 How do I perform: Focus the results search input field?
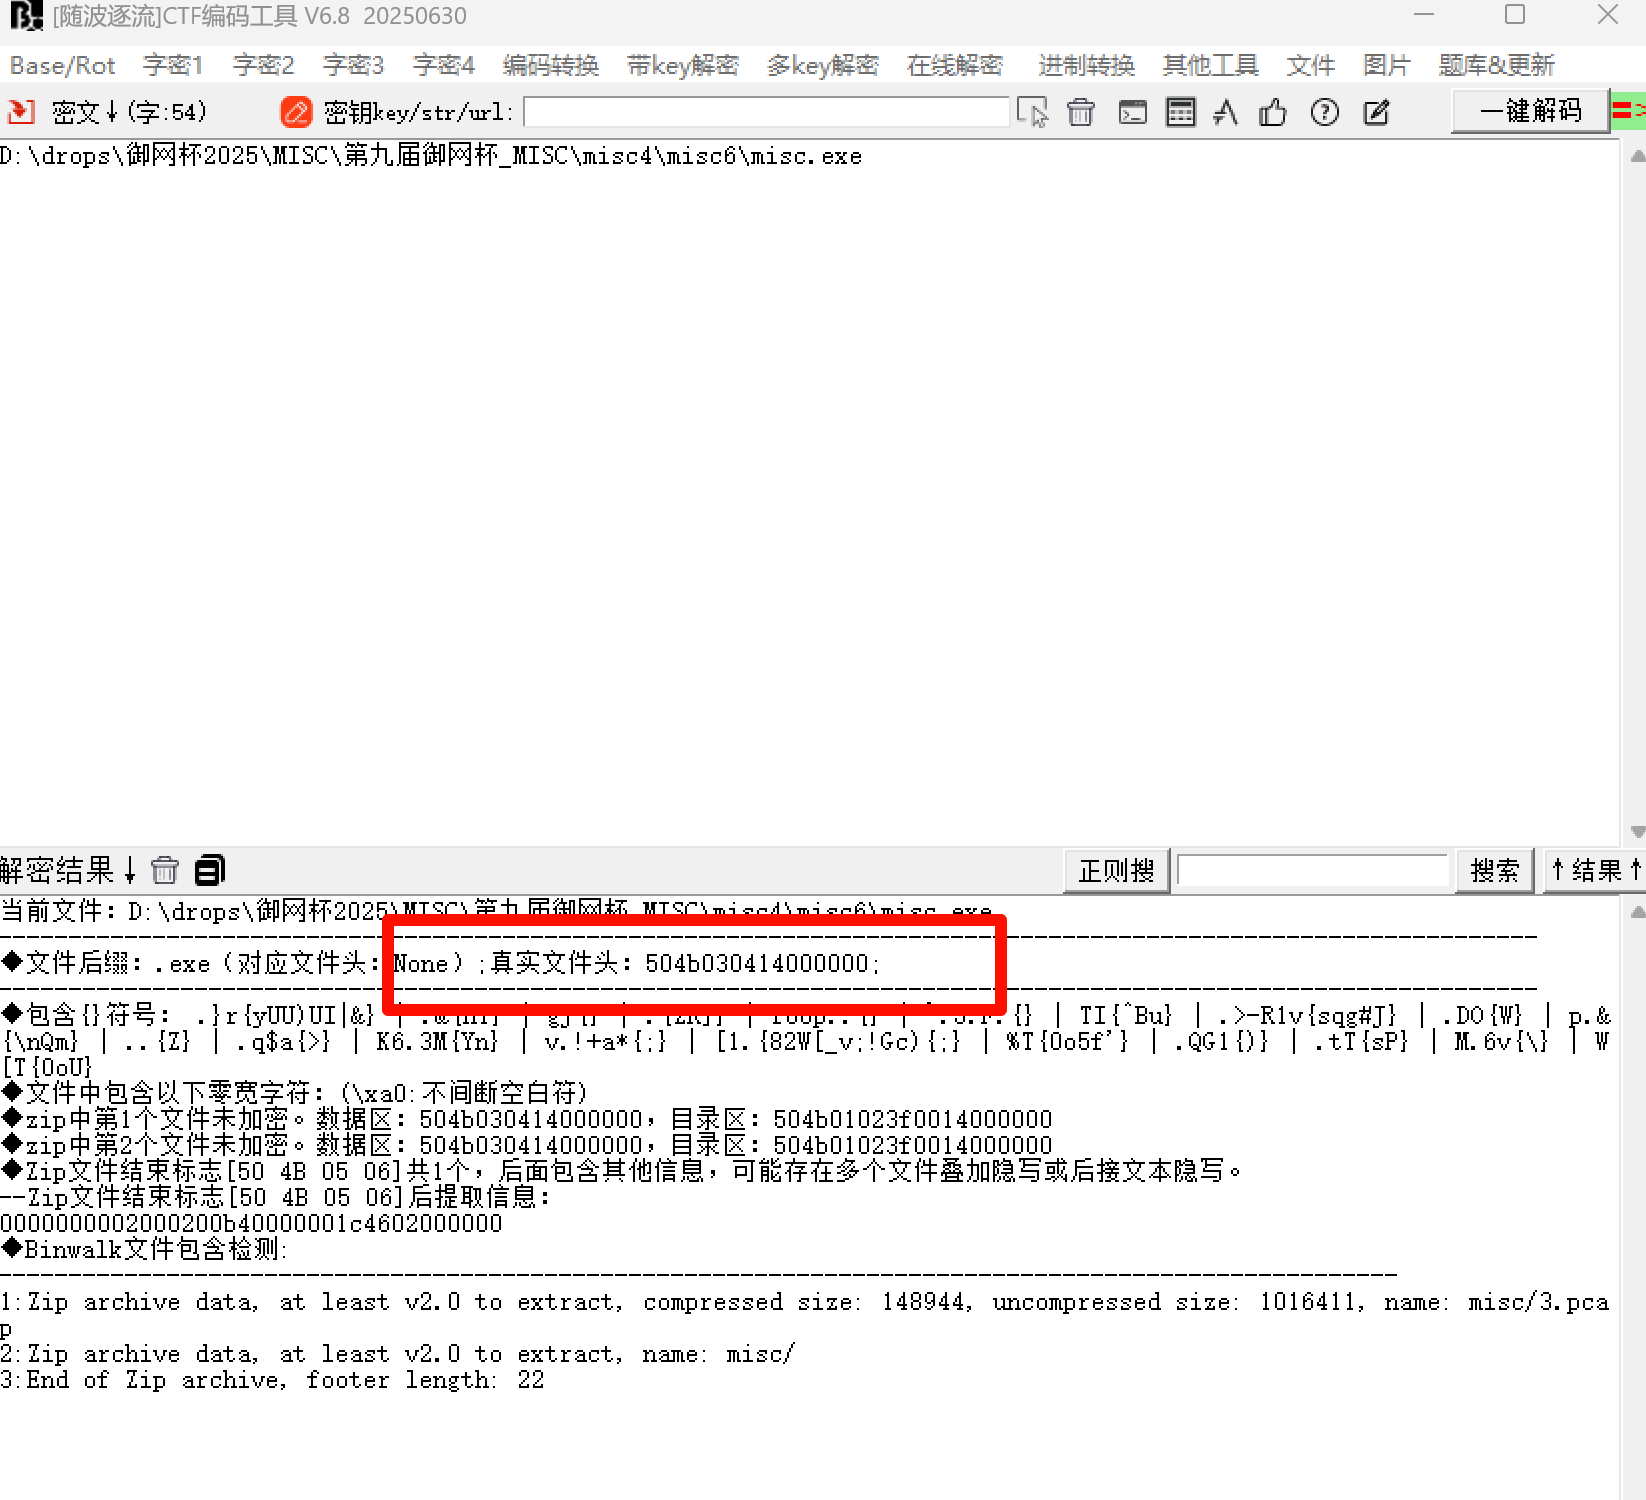(1313, 871)
